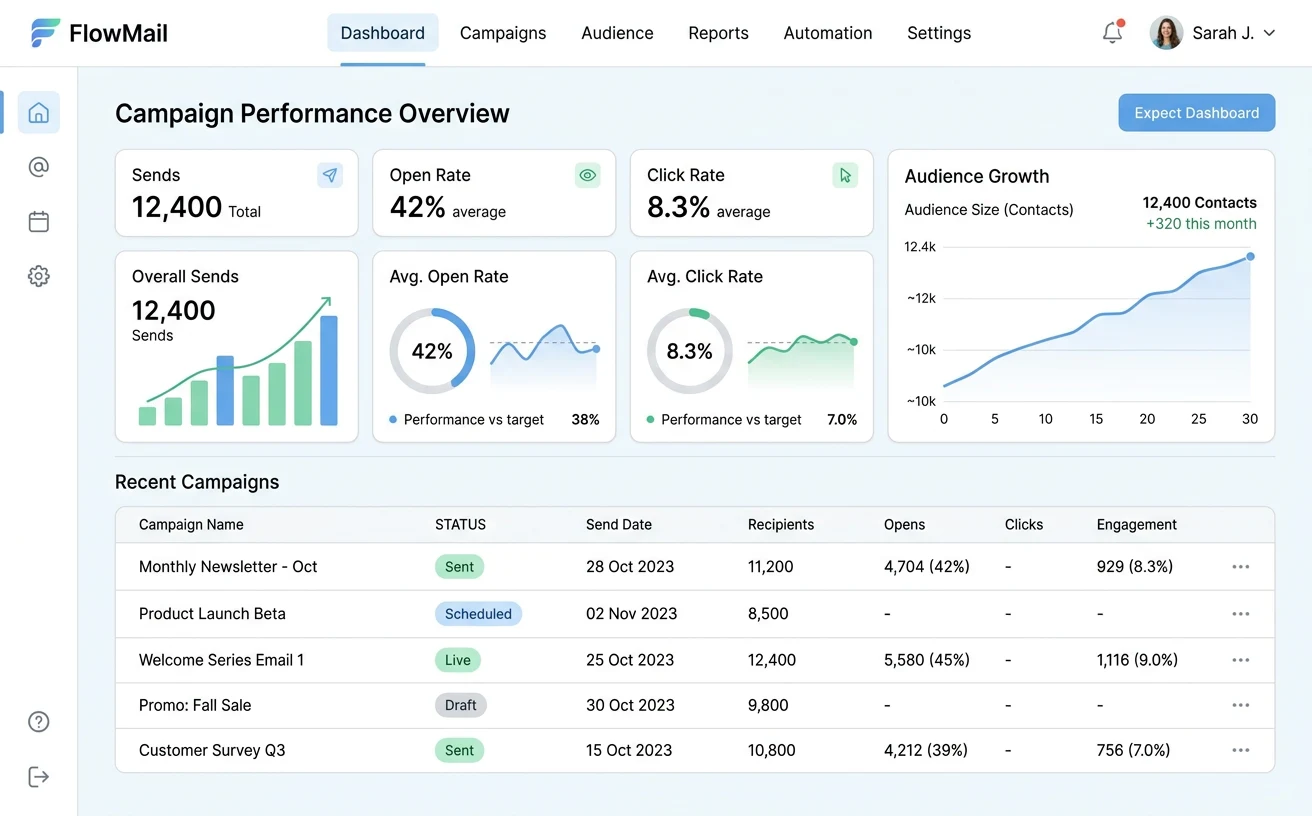Sort by Recipients column header
Screen dimensions: 1312x816
781,525
